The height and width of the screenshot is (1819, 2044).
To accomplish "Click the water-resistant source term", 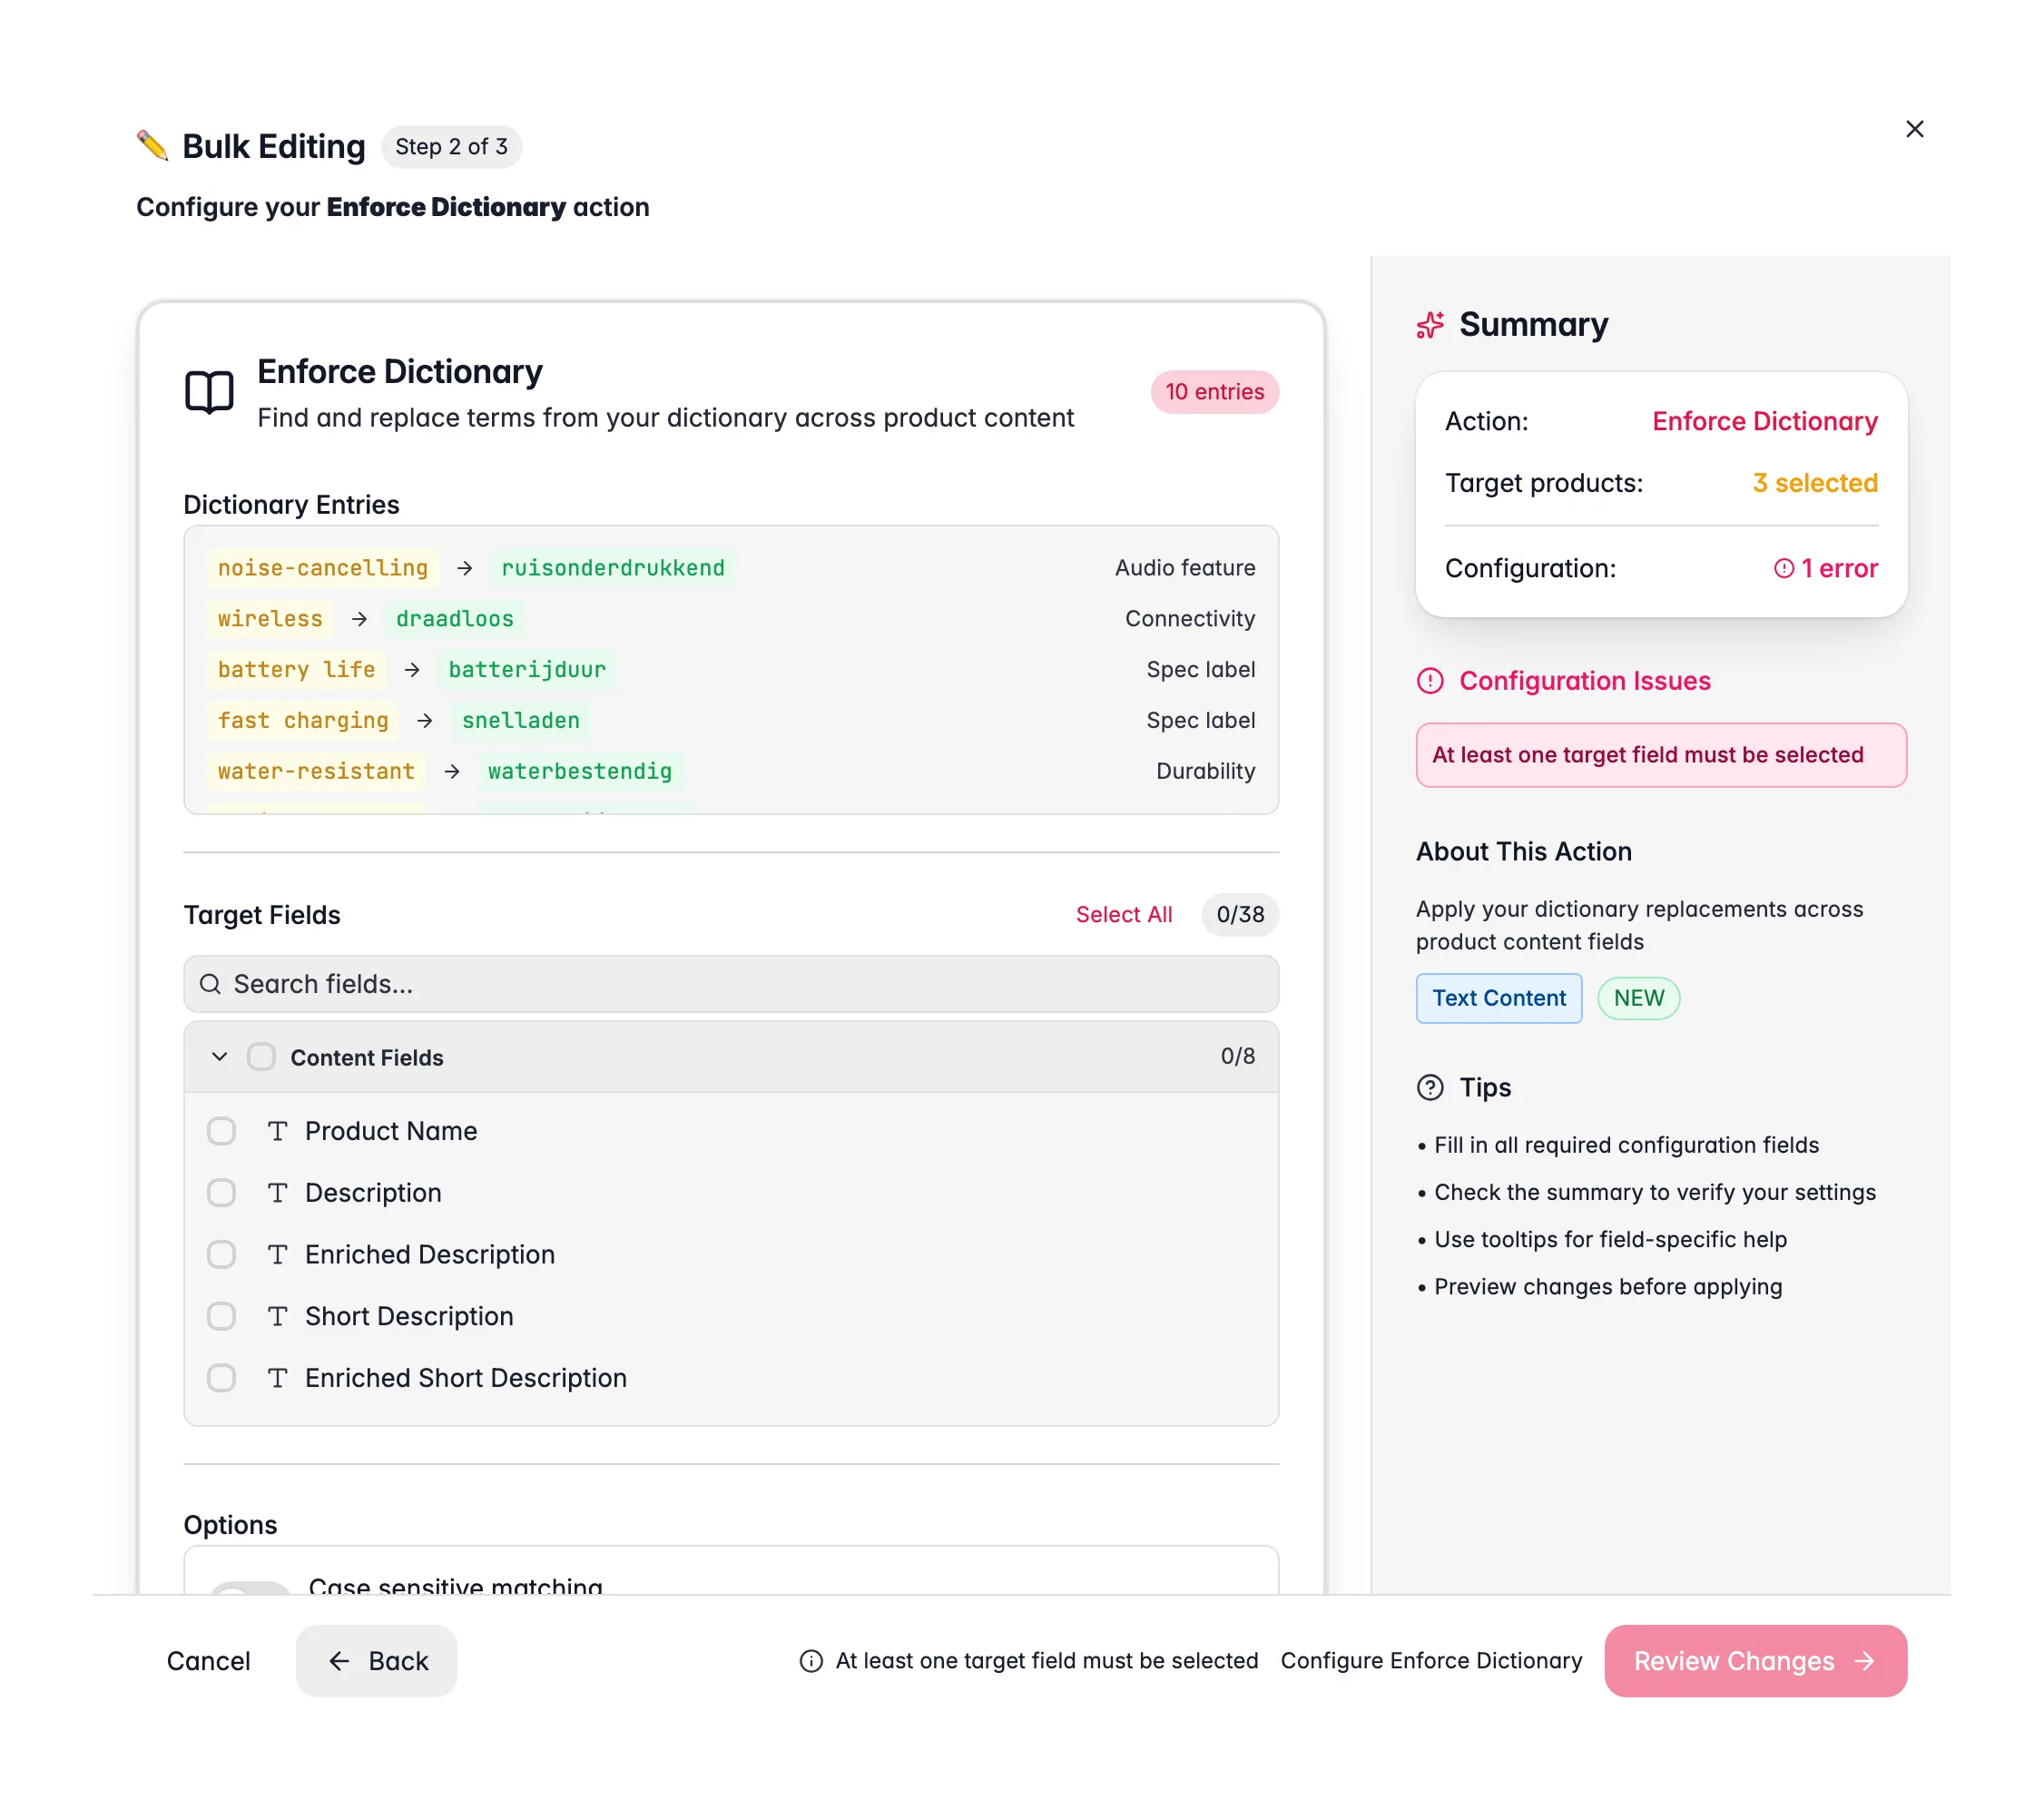I will [x=316, y=771].
